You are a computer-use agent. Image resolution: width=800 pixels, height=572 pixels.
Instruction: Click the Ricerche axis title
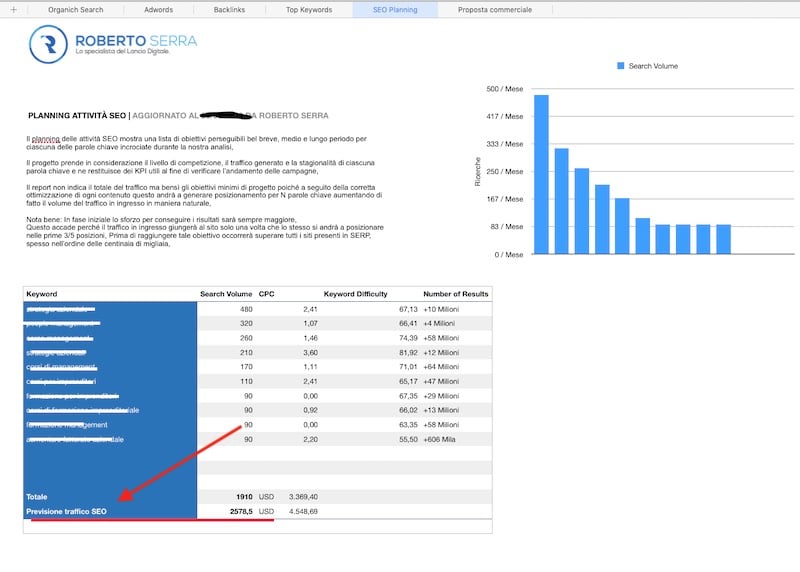(478, 171)
